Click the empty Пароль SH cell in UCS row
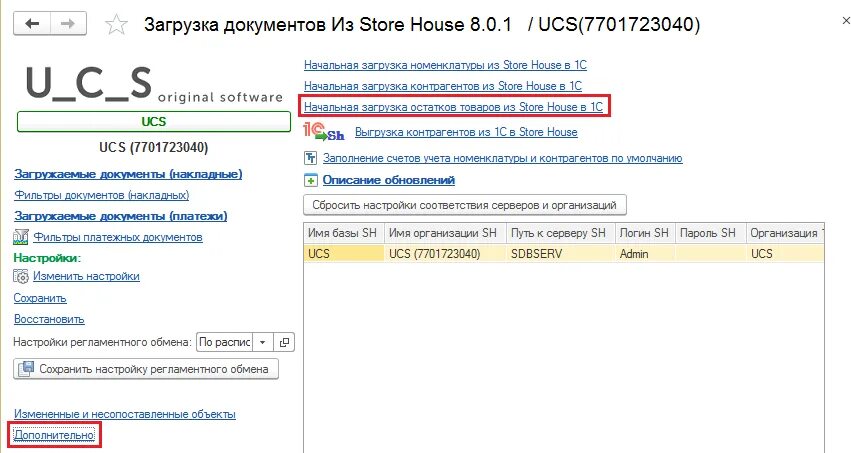Viewport: 851px width, 453px height. pos(710,253)
